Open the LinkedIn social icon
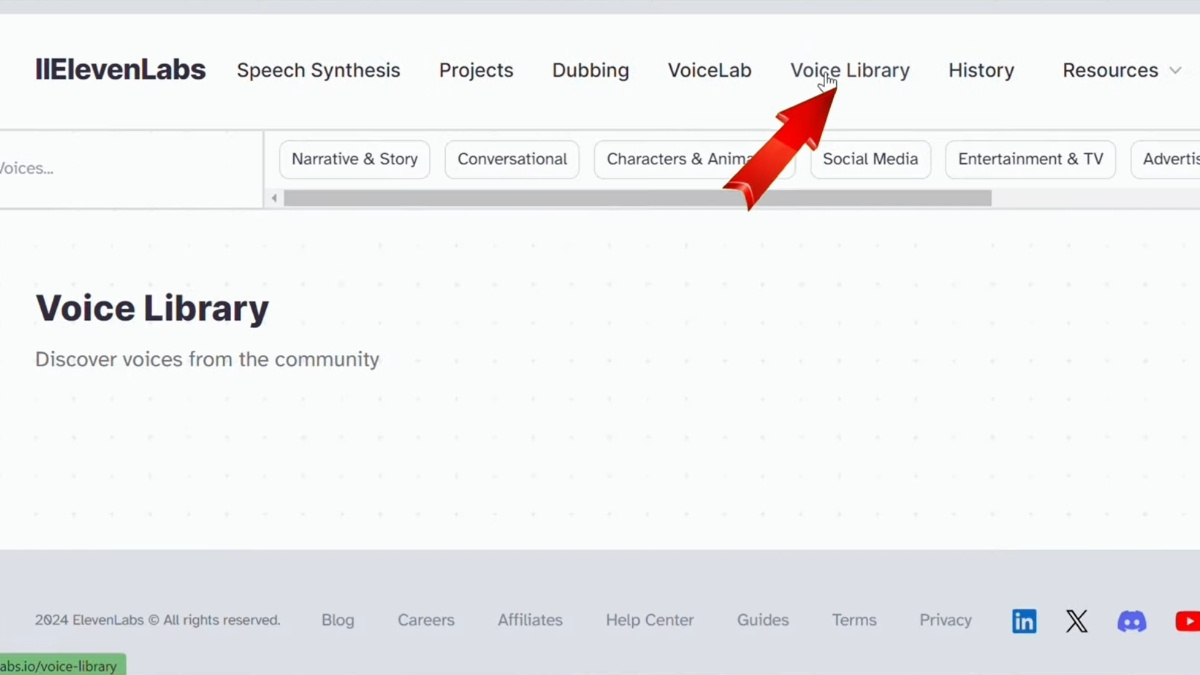 tap(1024, 621)
